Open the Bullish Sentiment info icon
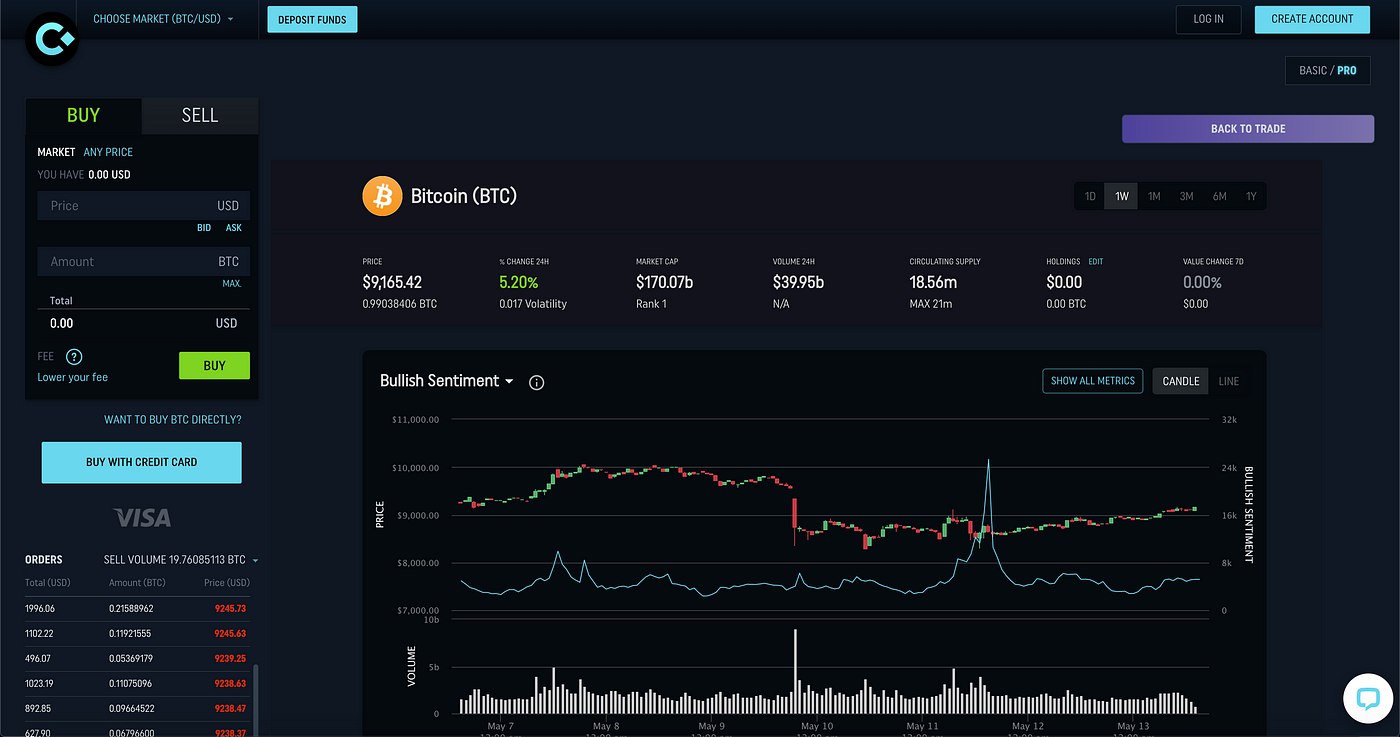 [x=536, y=382]
